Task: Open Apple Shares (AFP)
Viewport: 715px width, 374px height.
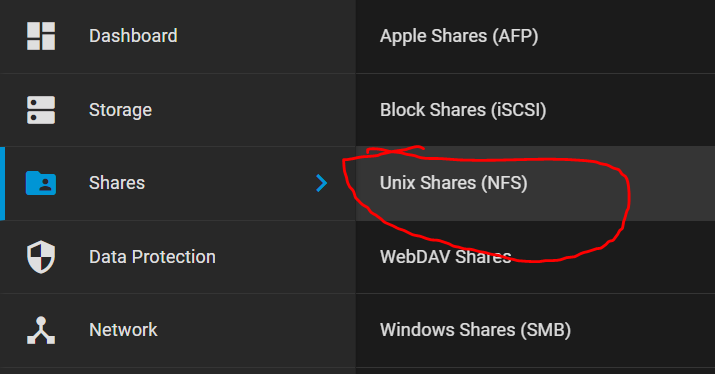Action: pos(459,36)
